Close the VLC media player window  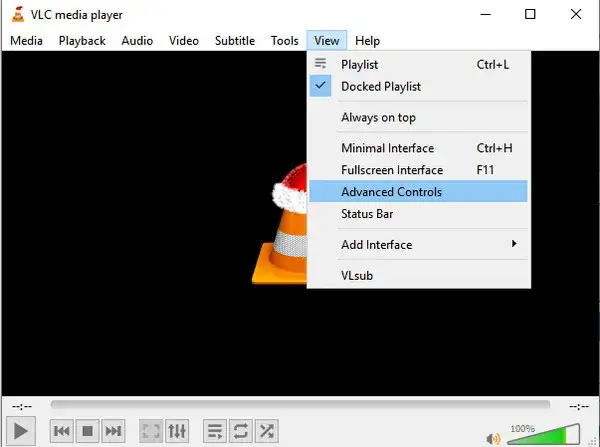coord(576,15)
